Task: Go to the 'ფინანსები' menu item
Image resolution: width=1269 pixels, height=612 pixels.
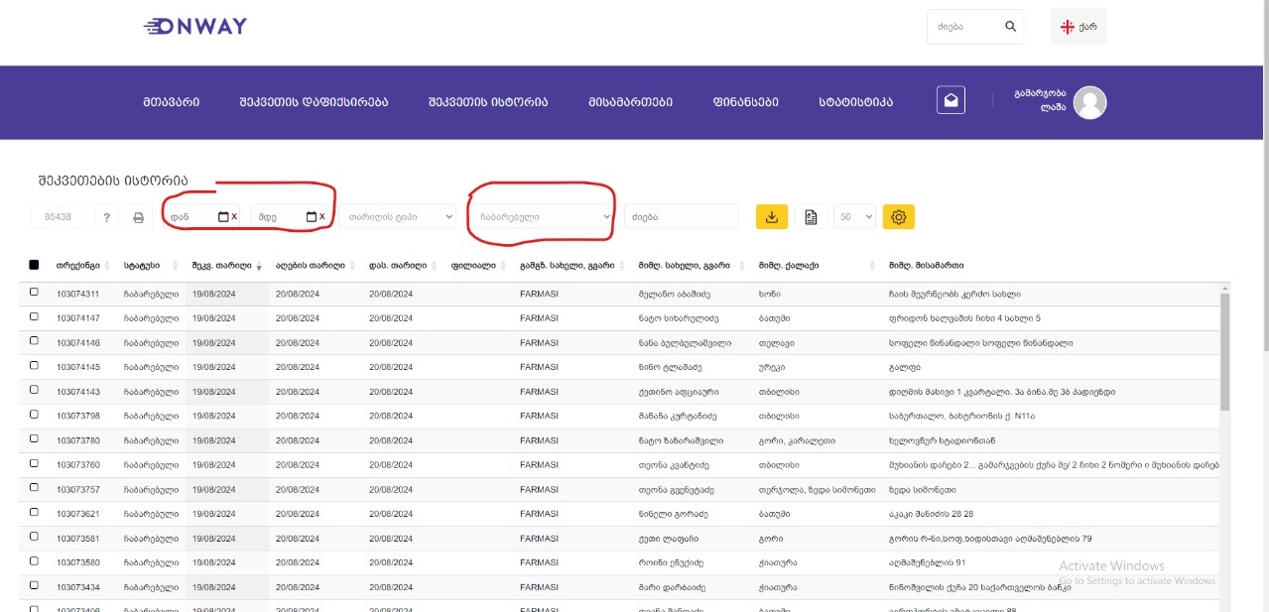Action: (745, 102)
